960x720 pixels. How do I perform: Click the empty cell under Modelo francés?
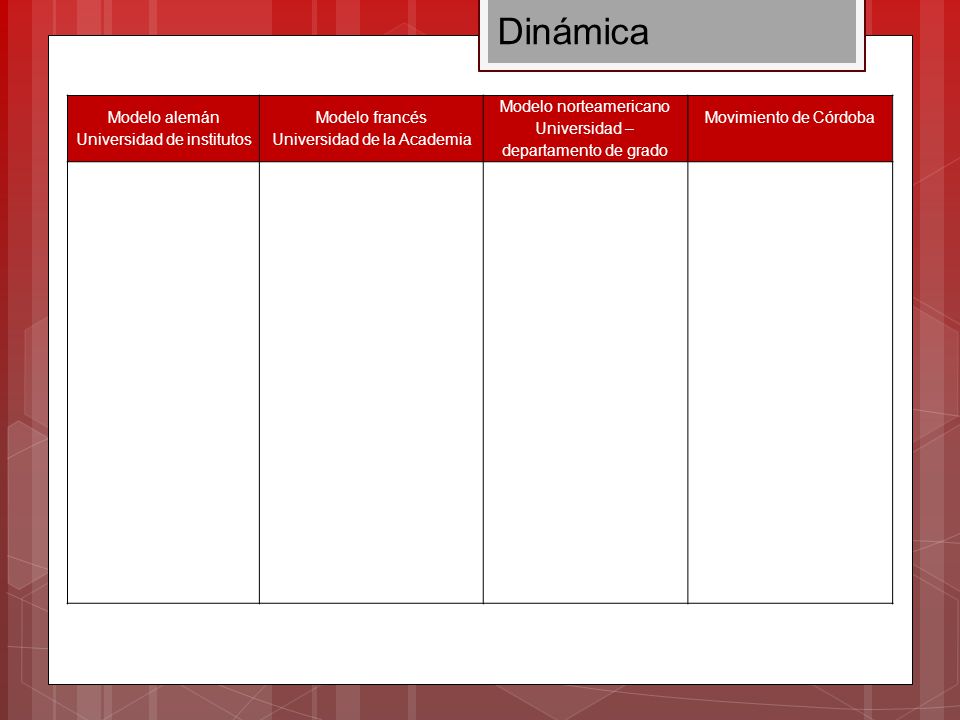click(372, 383)
